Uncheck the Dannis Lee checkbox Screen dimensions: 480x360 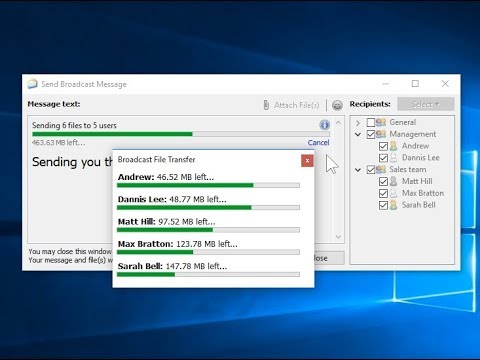[x=383, y=158]
